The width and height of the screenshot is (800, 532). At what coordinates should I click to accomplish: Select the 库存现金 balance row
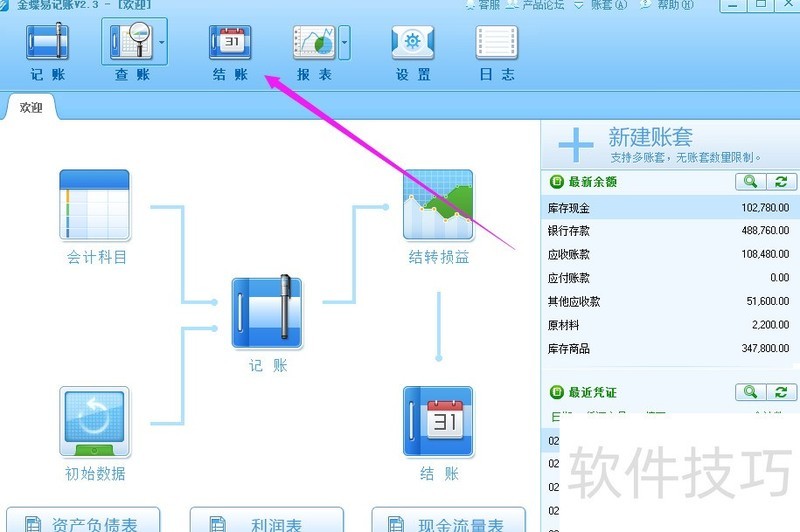[x=670, y=208]
